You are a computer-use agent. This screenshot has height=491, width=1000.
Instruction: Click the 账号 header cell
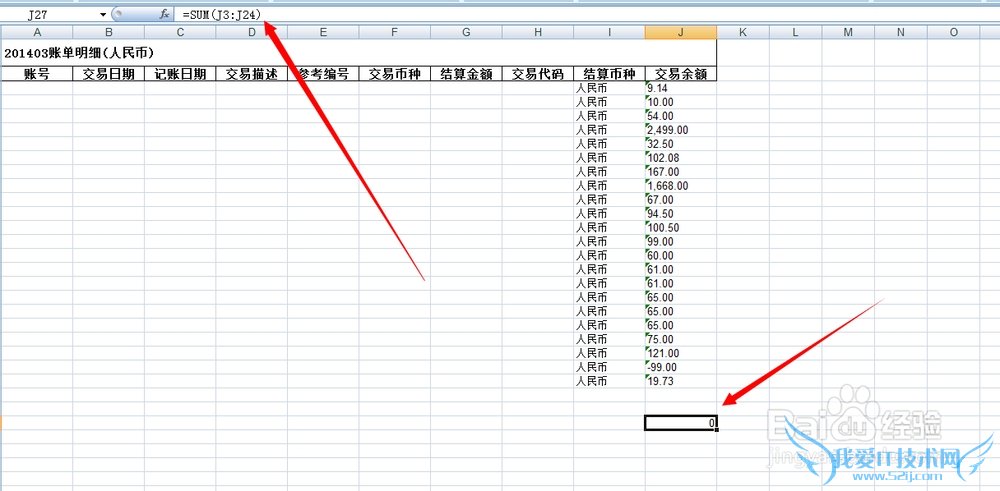click(37, 74)
